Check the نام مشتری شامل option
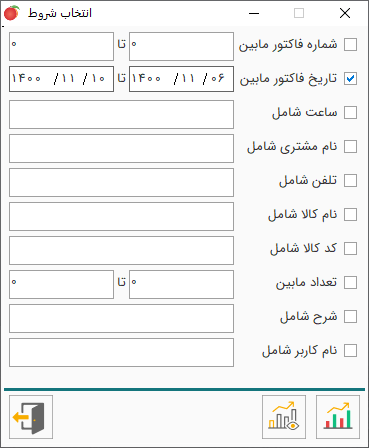369x448 pixels. (350, 146)
